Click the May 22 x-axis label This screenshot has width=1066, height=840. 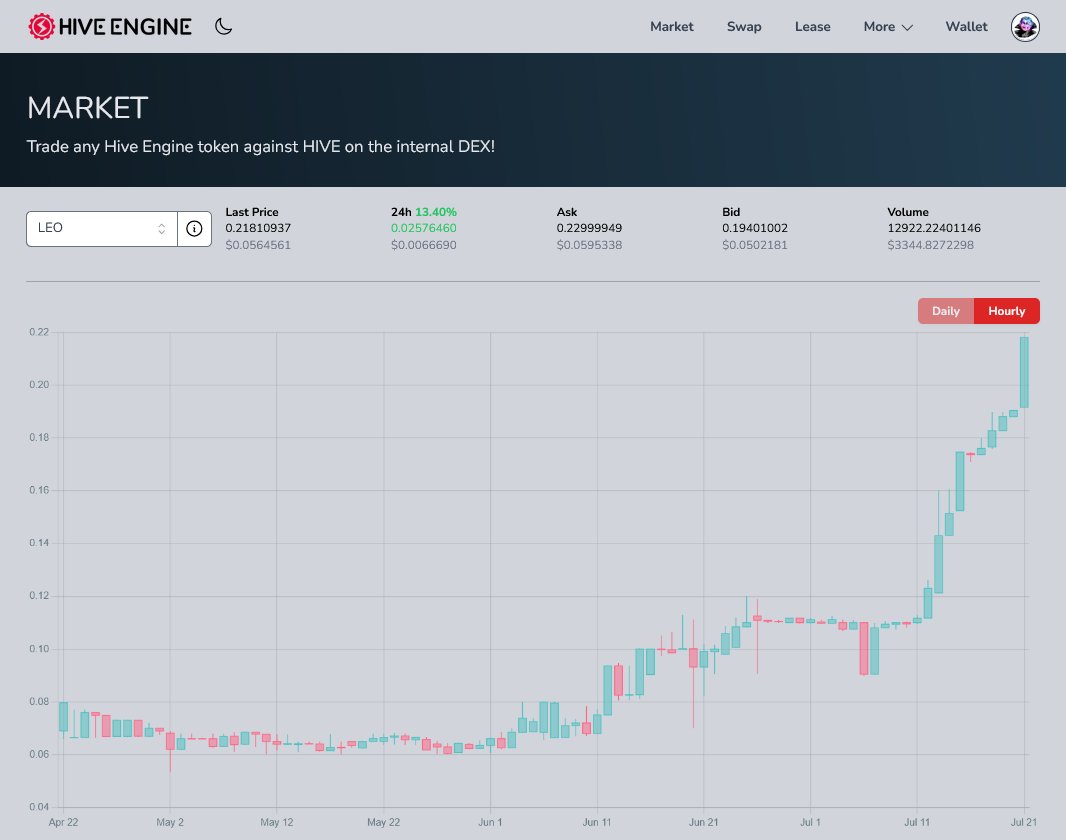[383, 822]
